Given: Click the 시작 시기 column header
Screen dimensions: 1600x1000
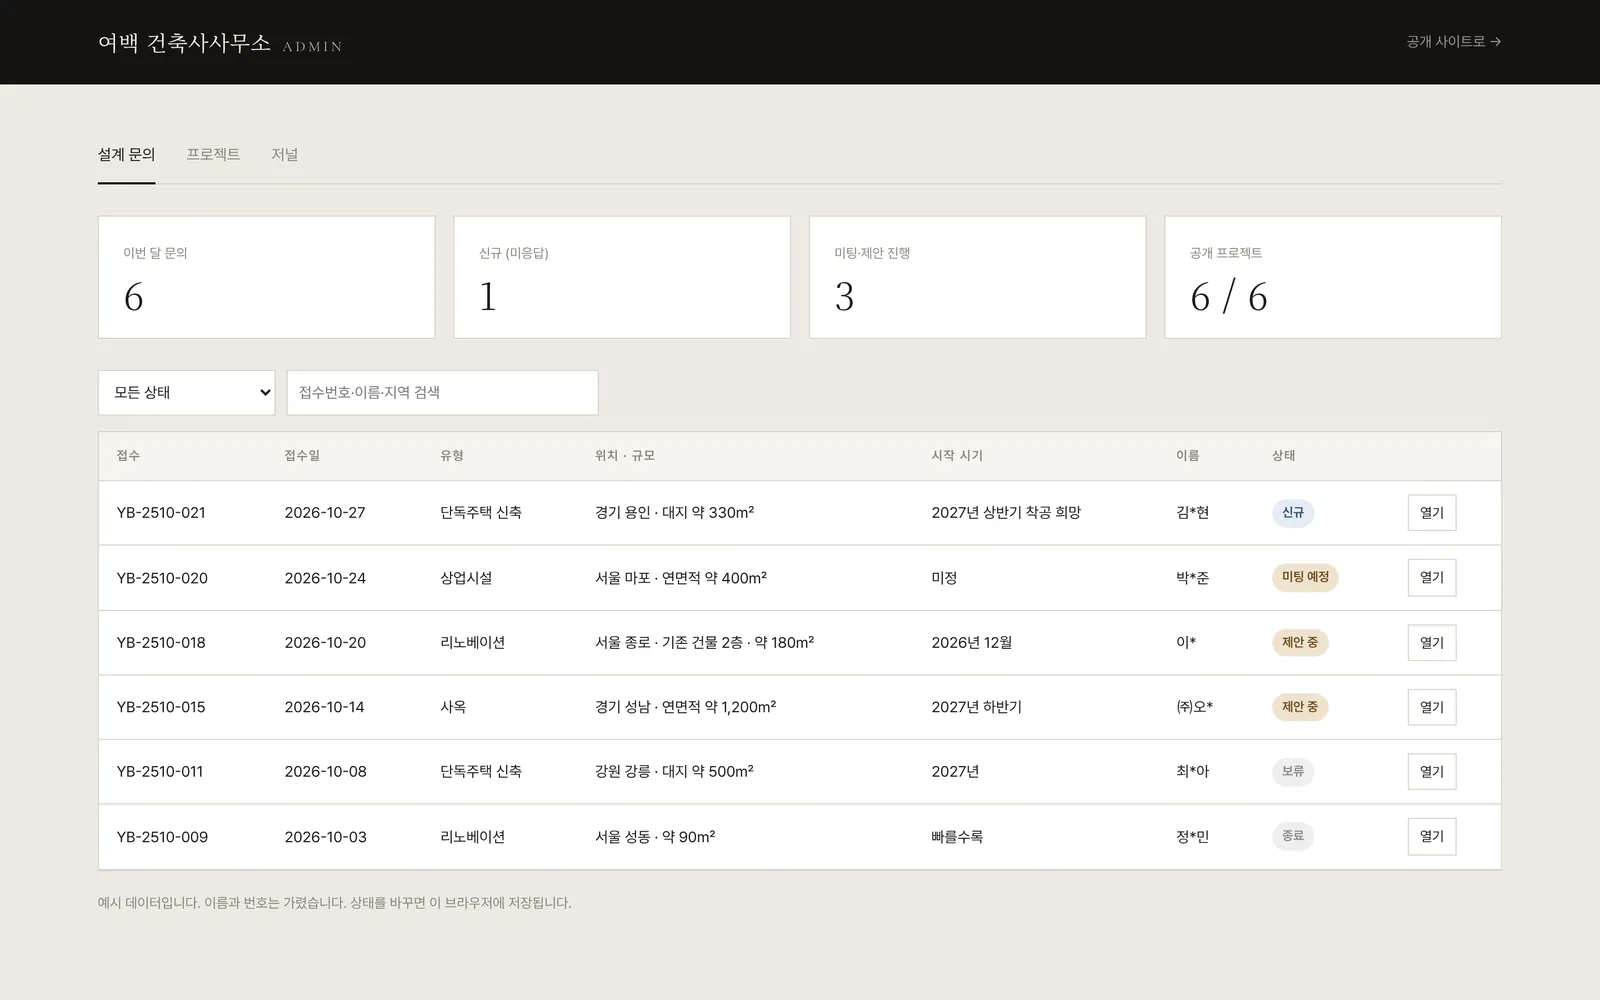Looking at the screenshot, I should click(957, 456).
